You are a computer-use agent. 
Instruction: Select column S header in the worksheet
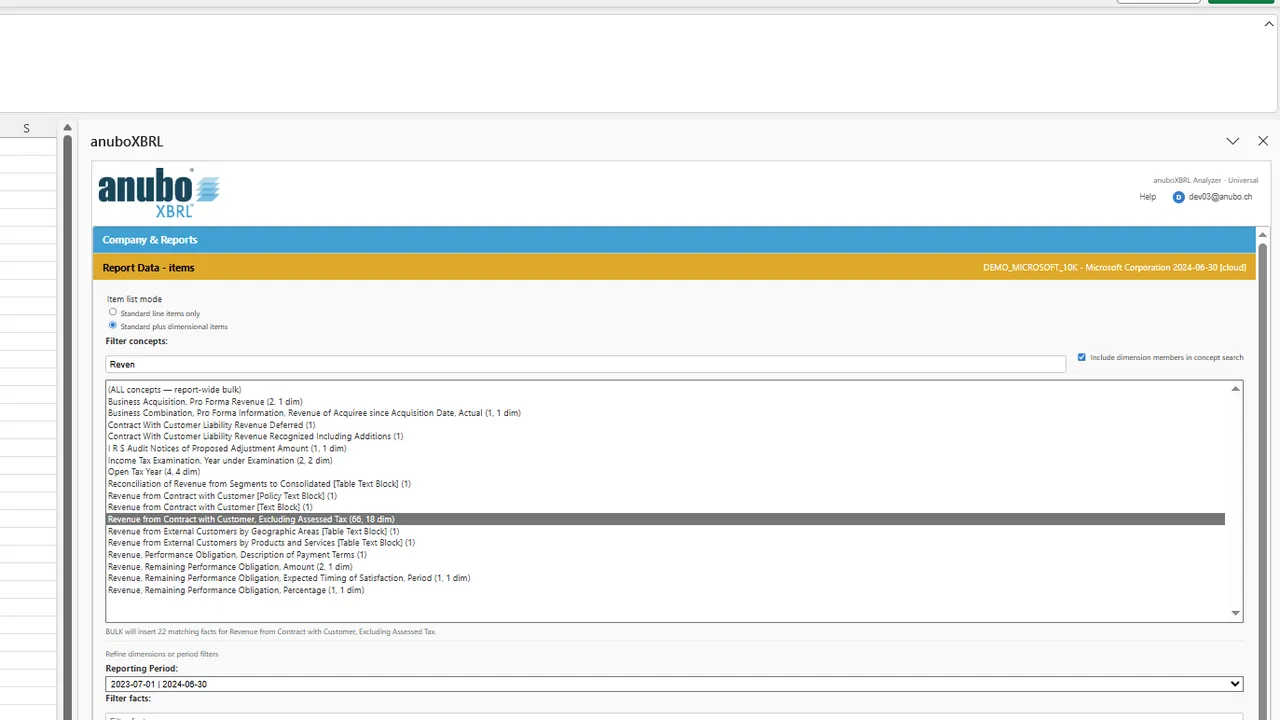[x=27, y=128]
